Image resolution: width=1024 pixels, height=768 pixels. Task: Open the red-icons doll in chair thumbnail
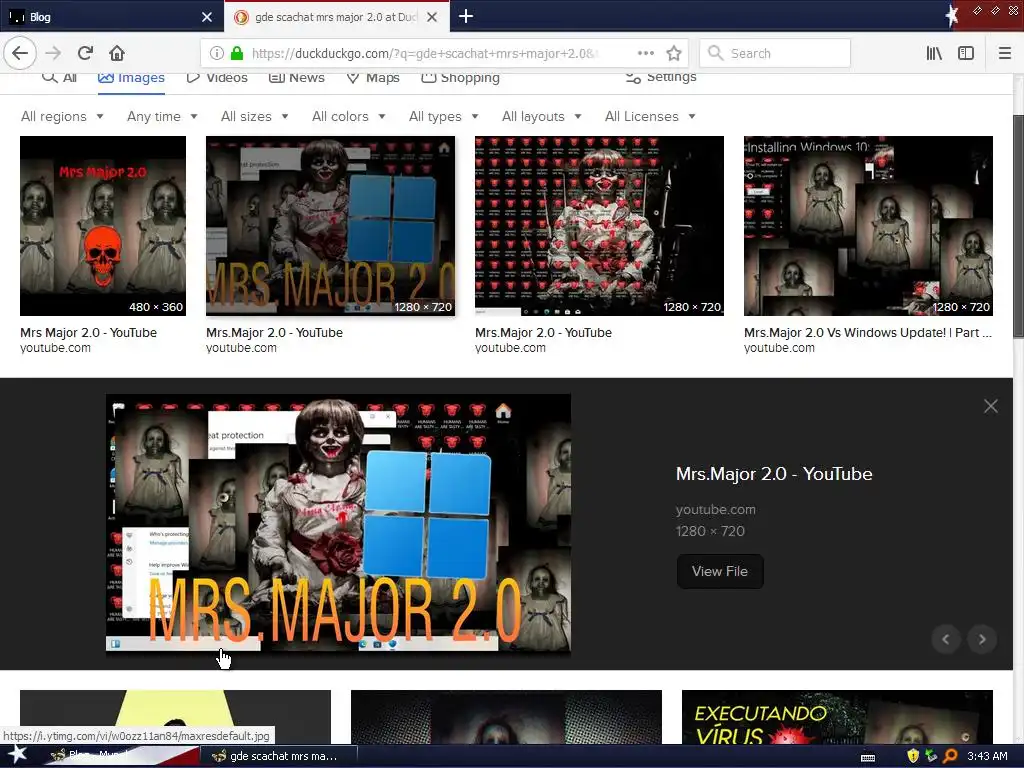pyautogui.click(x=599, y=226)
